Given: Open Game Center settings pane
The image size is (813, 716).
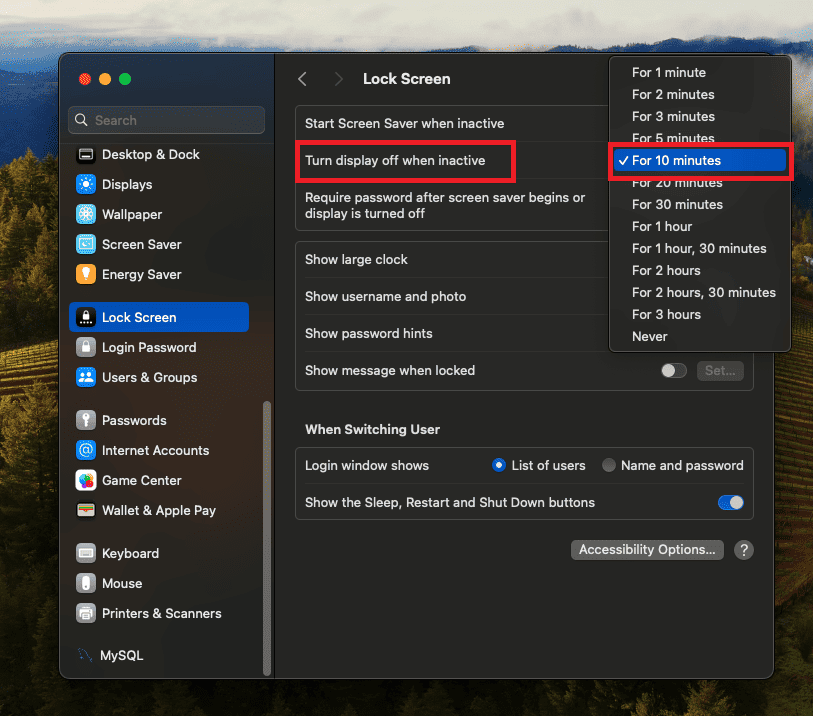Looking at the screenshot, I should point(159,481).
